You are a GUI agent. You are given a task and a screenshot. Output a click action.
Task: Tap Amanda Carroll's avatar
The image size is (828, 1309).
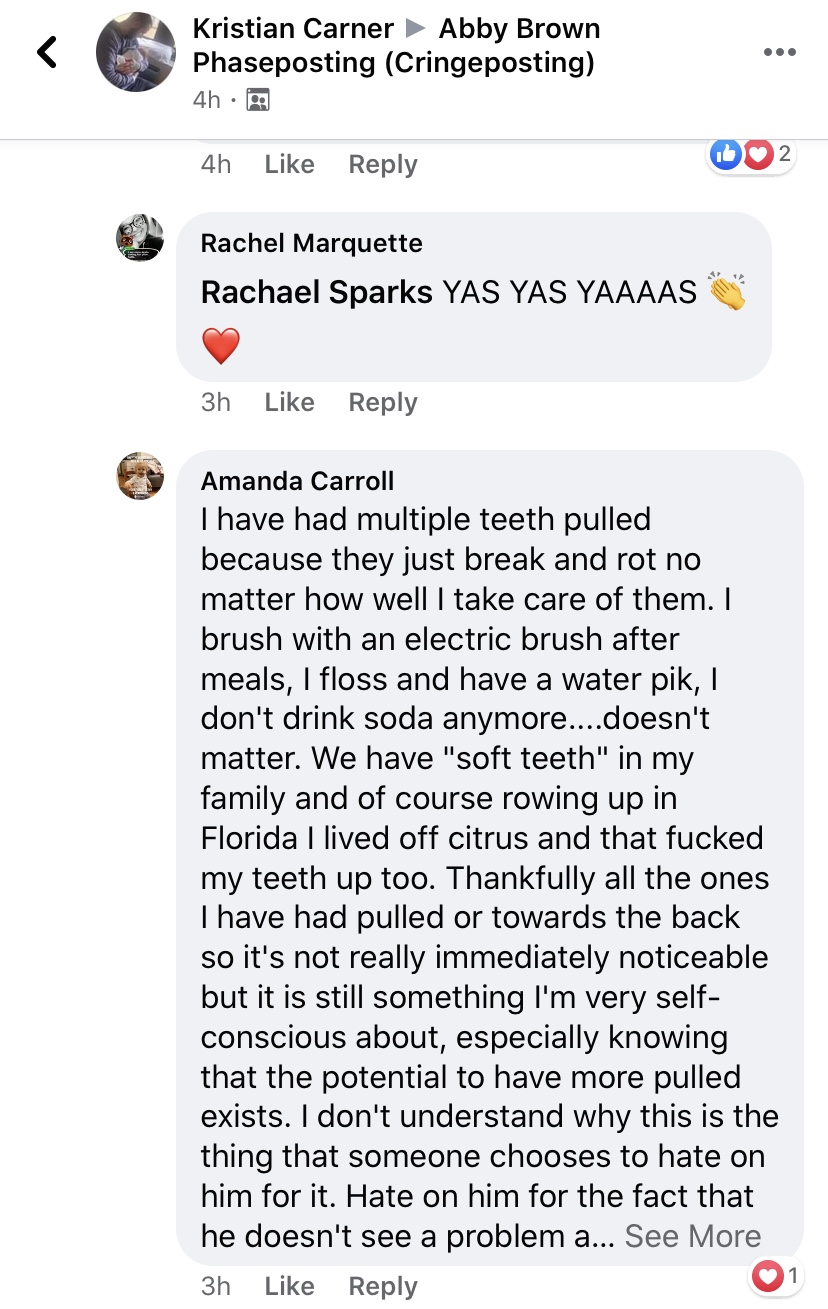coord(139,476)
